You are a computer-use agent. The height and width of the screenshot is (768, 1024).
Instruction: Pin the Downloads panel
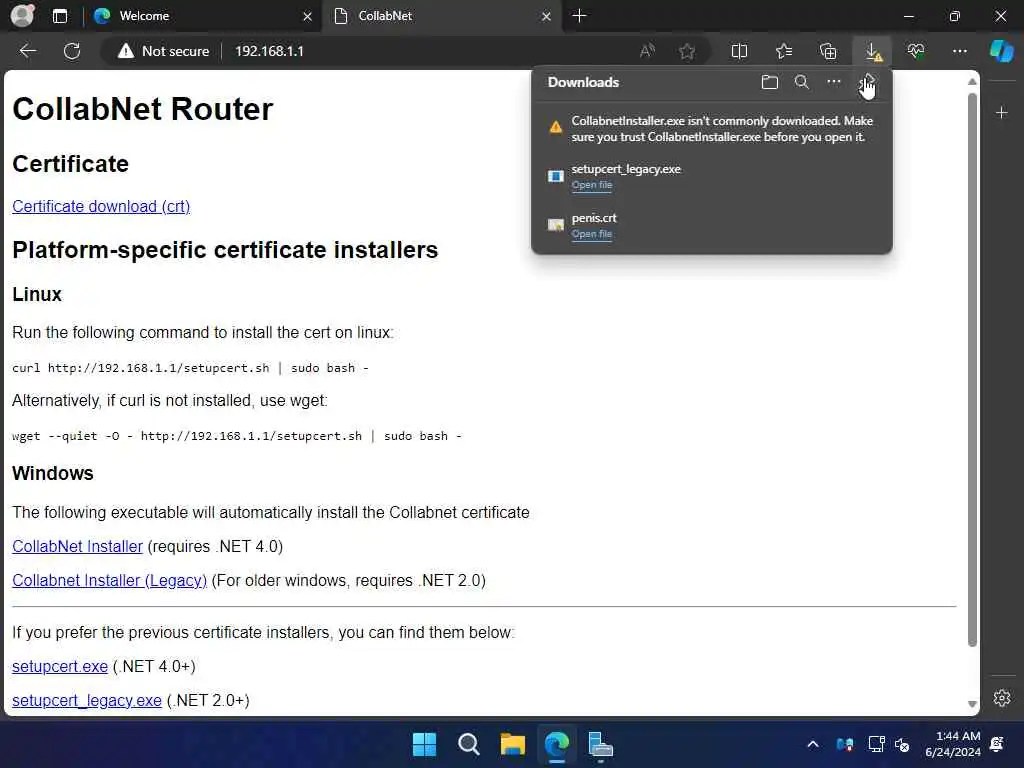(x=867, y=82)
